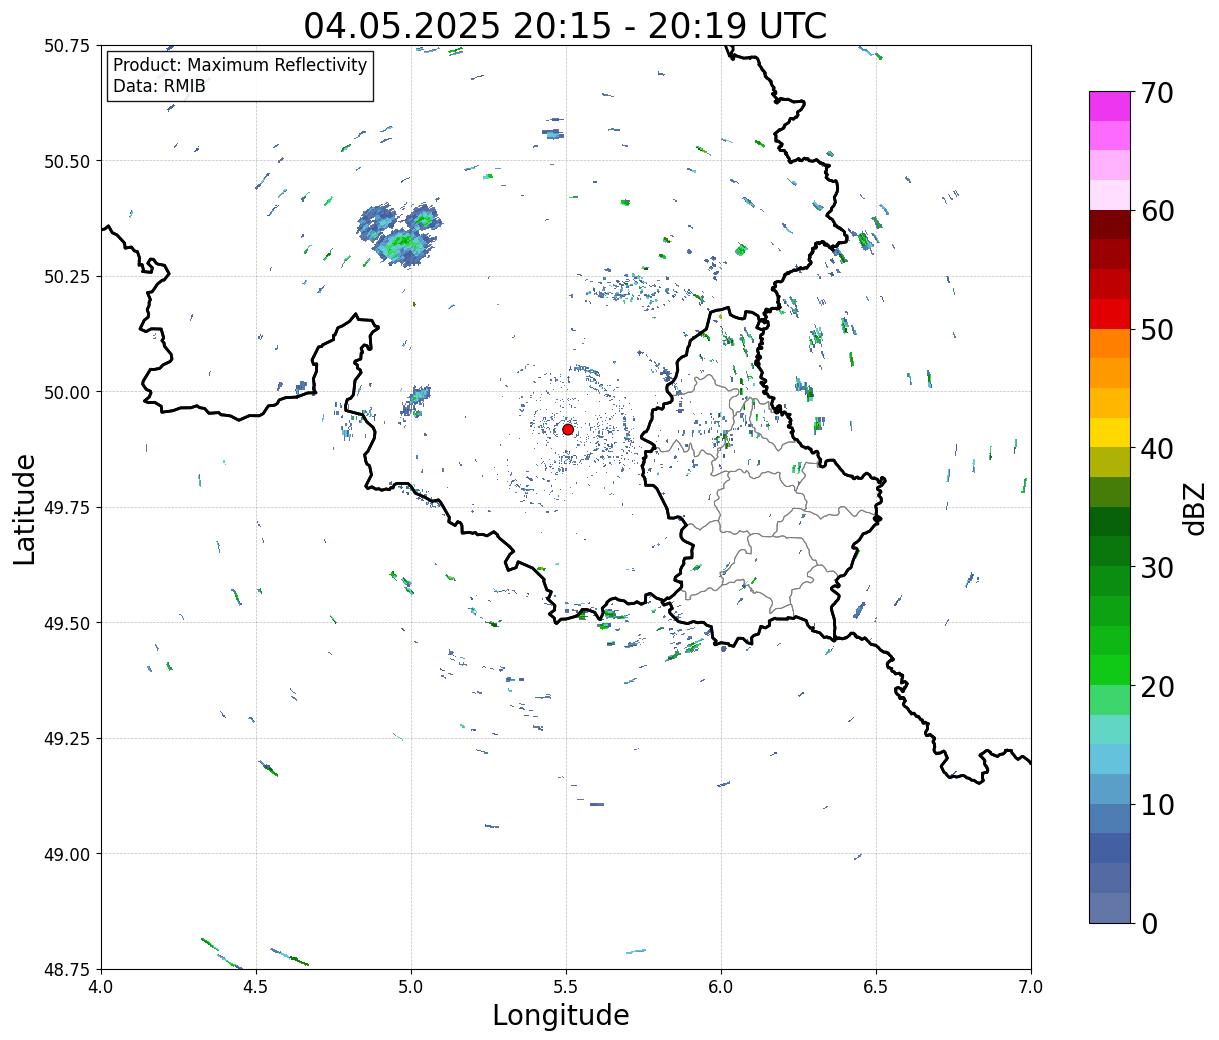Viewport: 1219px width, 1040px height.
Task: Click the latitude tick label 50.25
Action: coord(67,277)
